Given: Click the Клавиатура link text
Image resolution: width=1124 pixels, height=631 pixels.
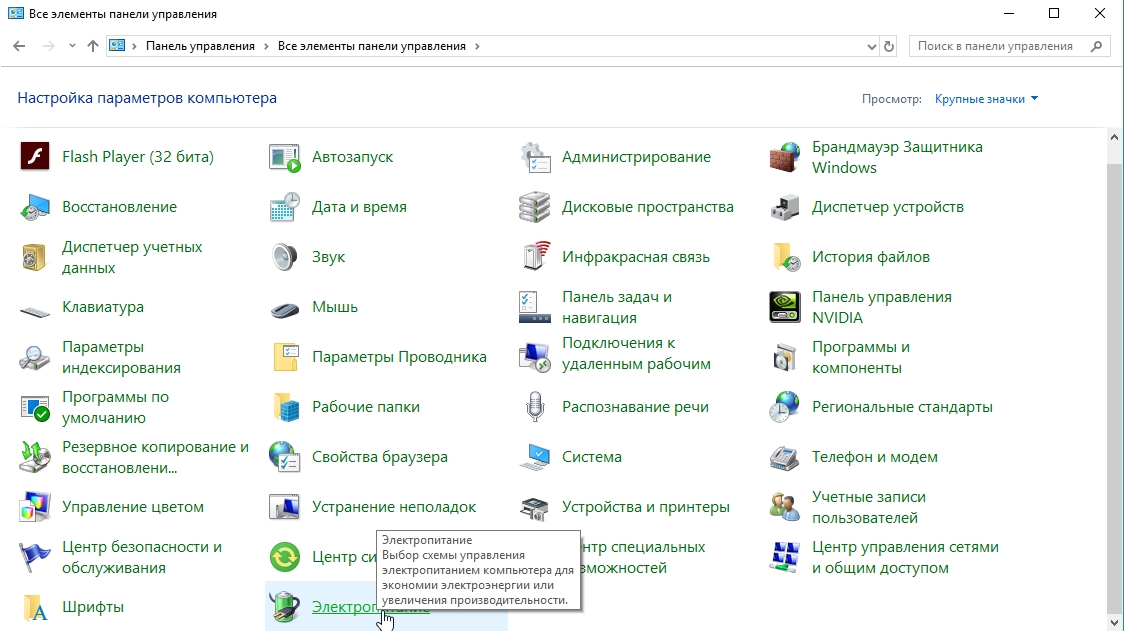Looking at the screenshot, I should tap(103, 307).
